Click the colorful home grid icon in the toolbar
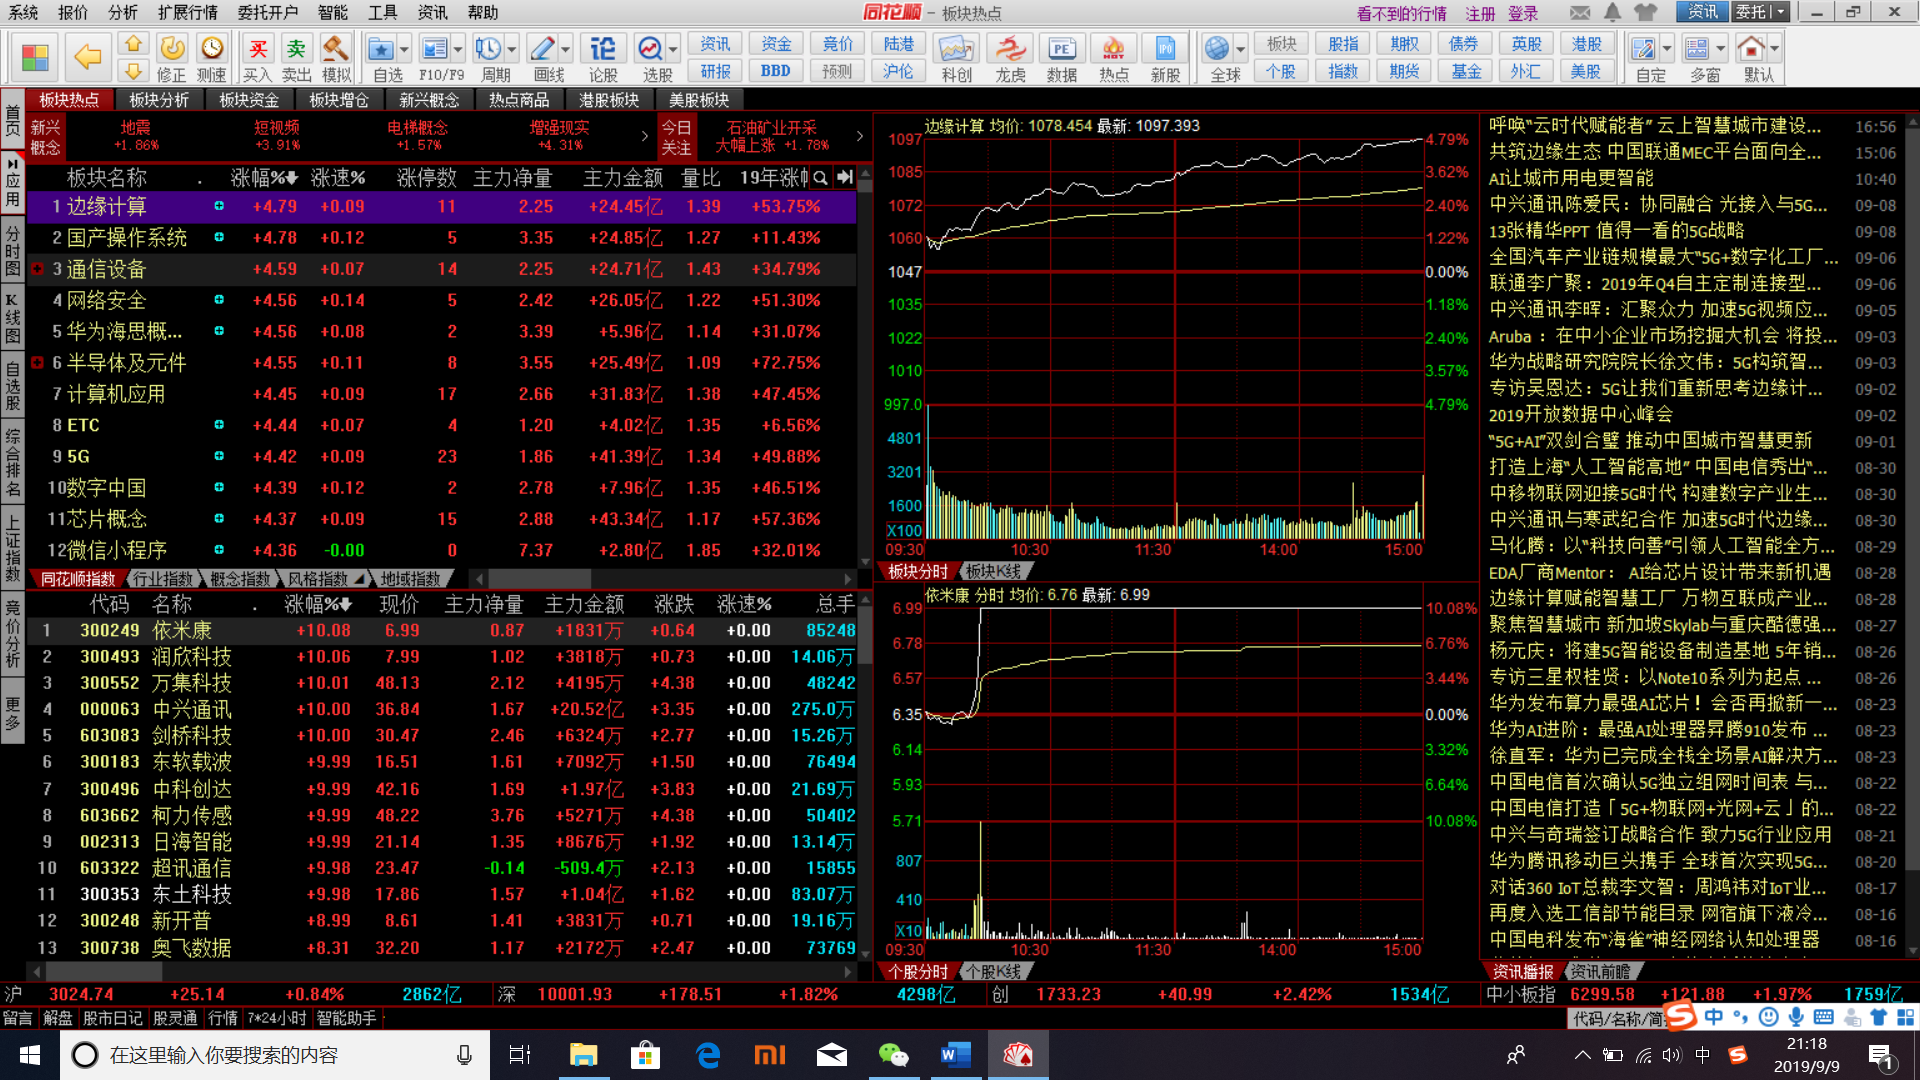Image resolution: width=1920 pixels, height=1080 pixels. pos(36,57)
